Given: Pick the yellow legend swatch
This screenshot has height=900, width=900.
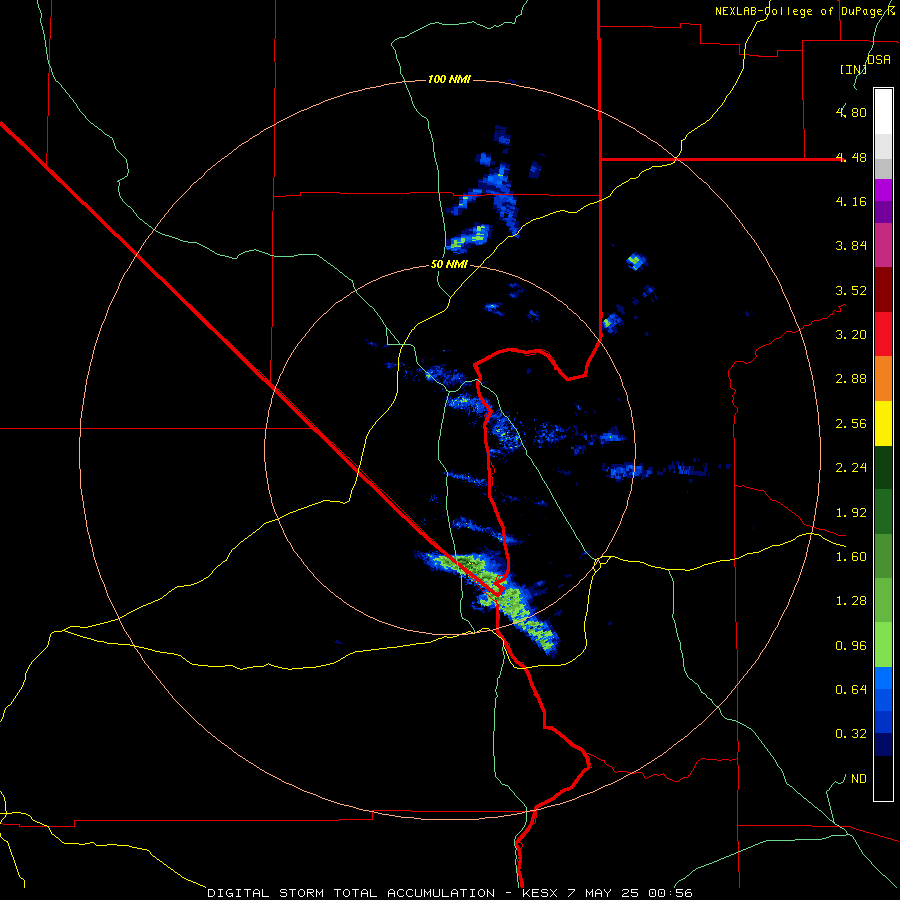Looking at the screenshot, I should (883, 423).
